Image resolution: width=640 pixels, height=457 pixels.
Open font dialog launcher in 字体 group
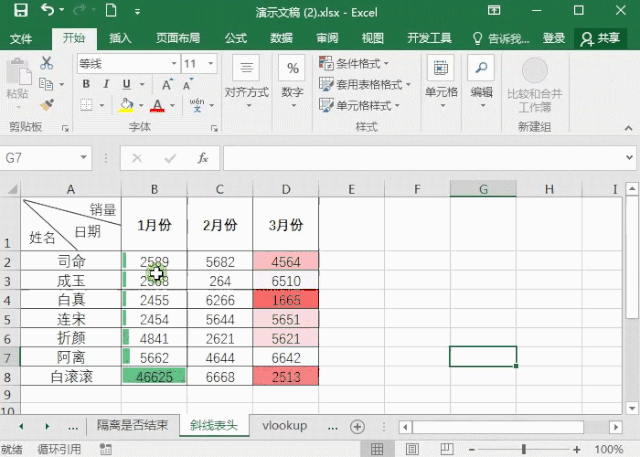coord(214,128)
